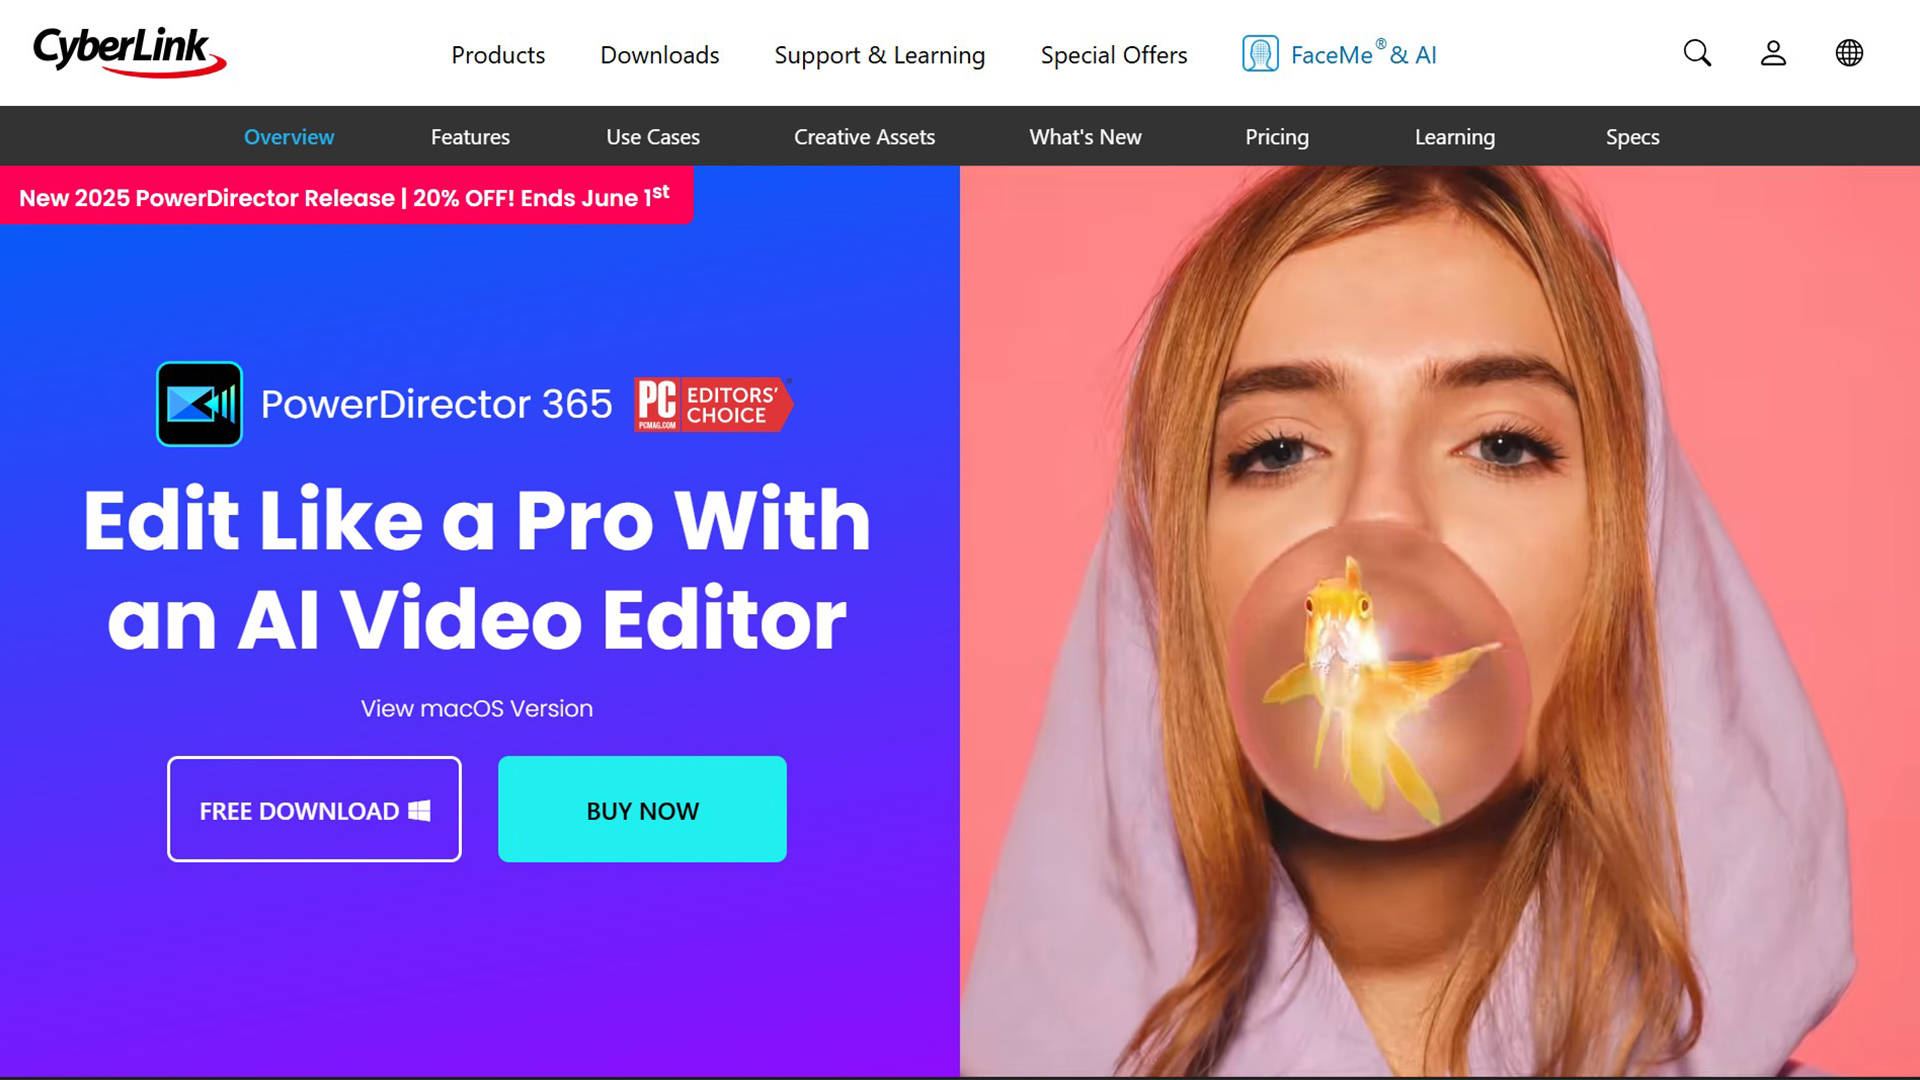Screen dimensions: 1920x1080
Task: Open the Pricing tab
Action: [x=1276, y=137]
